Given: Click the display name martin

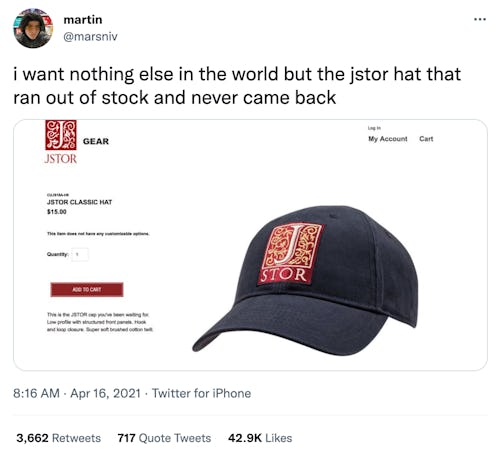Looking at the screenshot, I should point(83,20).
